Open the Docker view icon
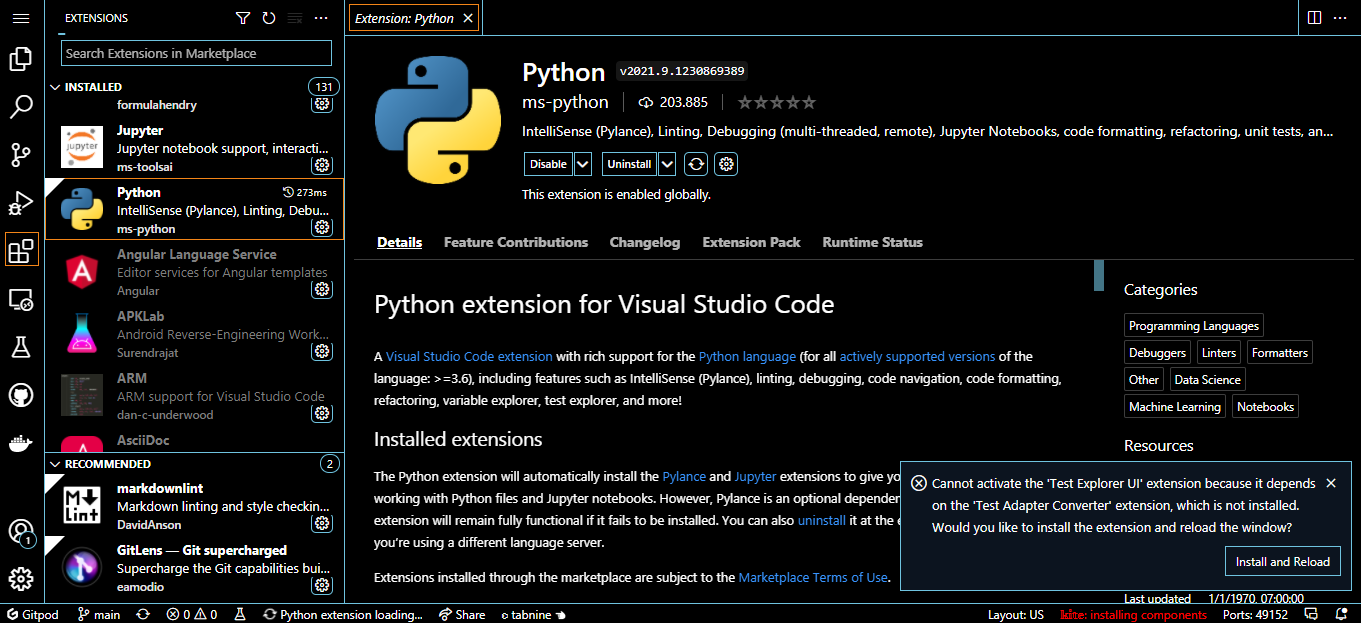The image size is (1361, 623). [21, 443]
